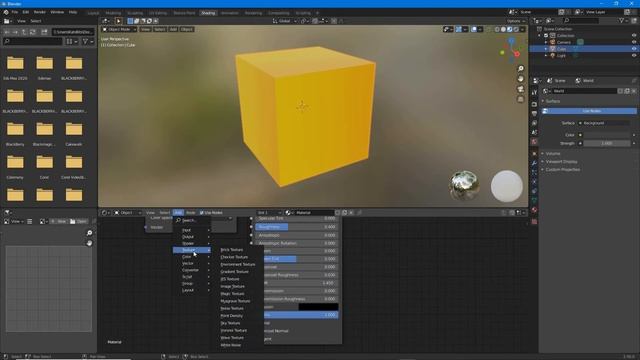Adjust the Roughness slider in Principled node
Screen dimensions: 640x360
(297, 227)
